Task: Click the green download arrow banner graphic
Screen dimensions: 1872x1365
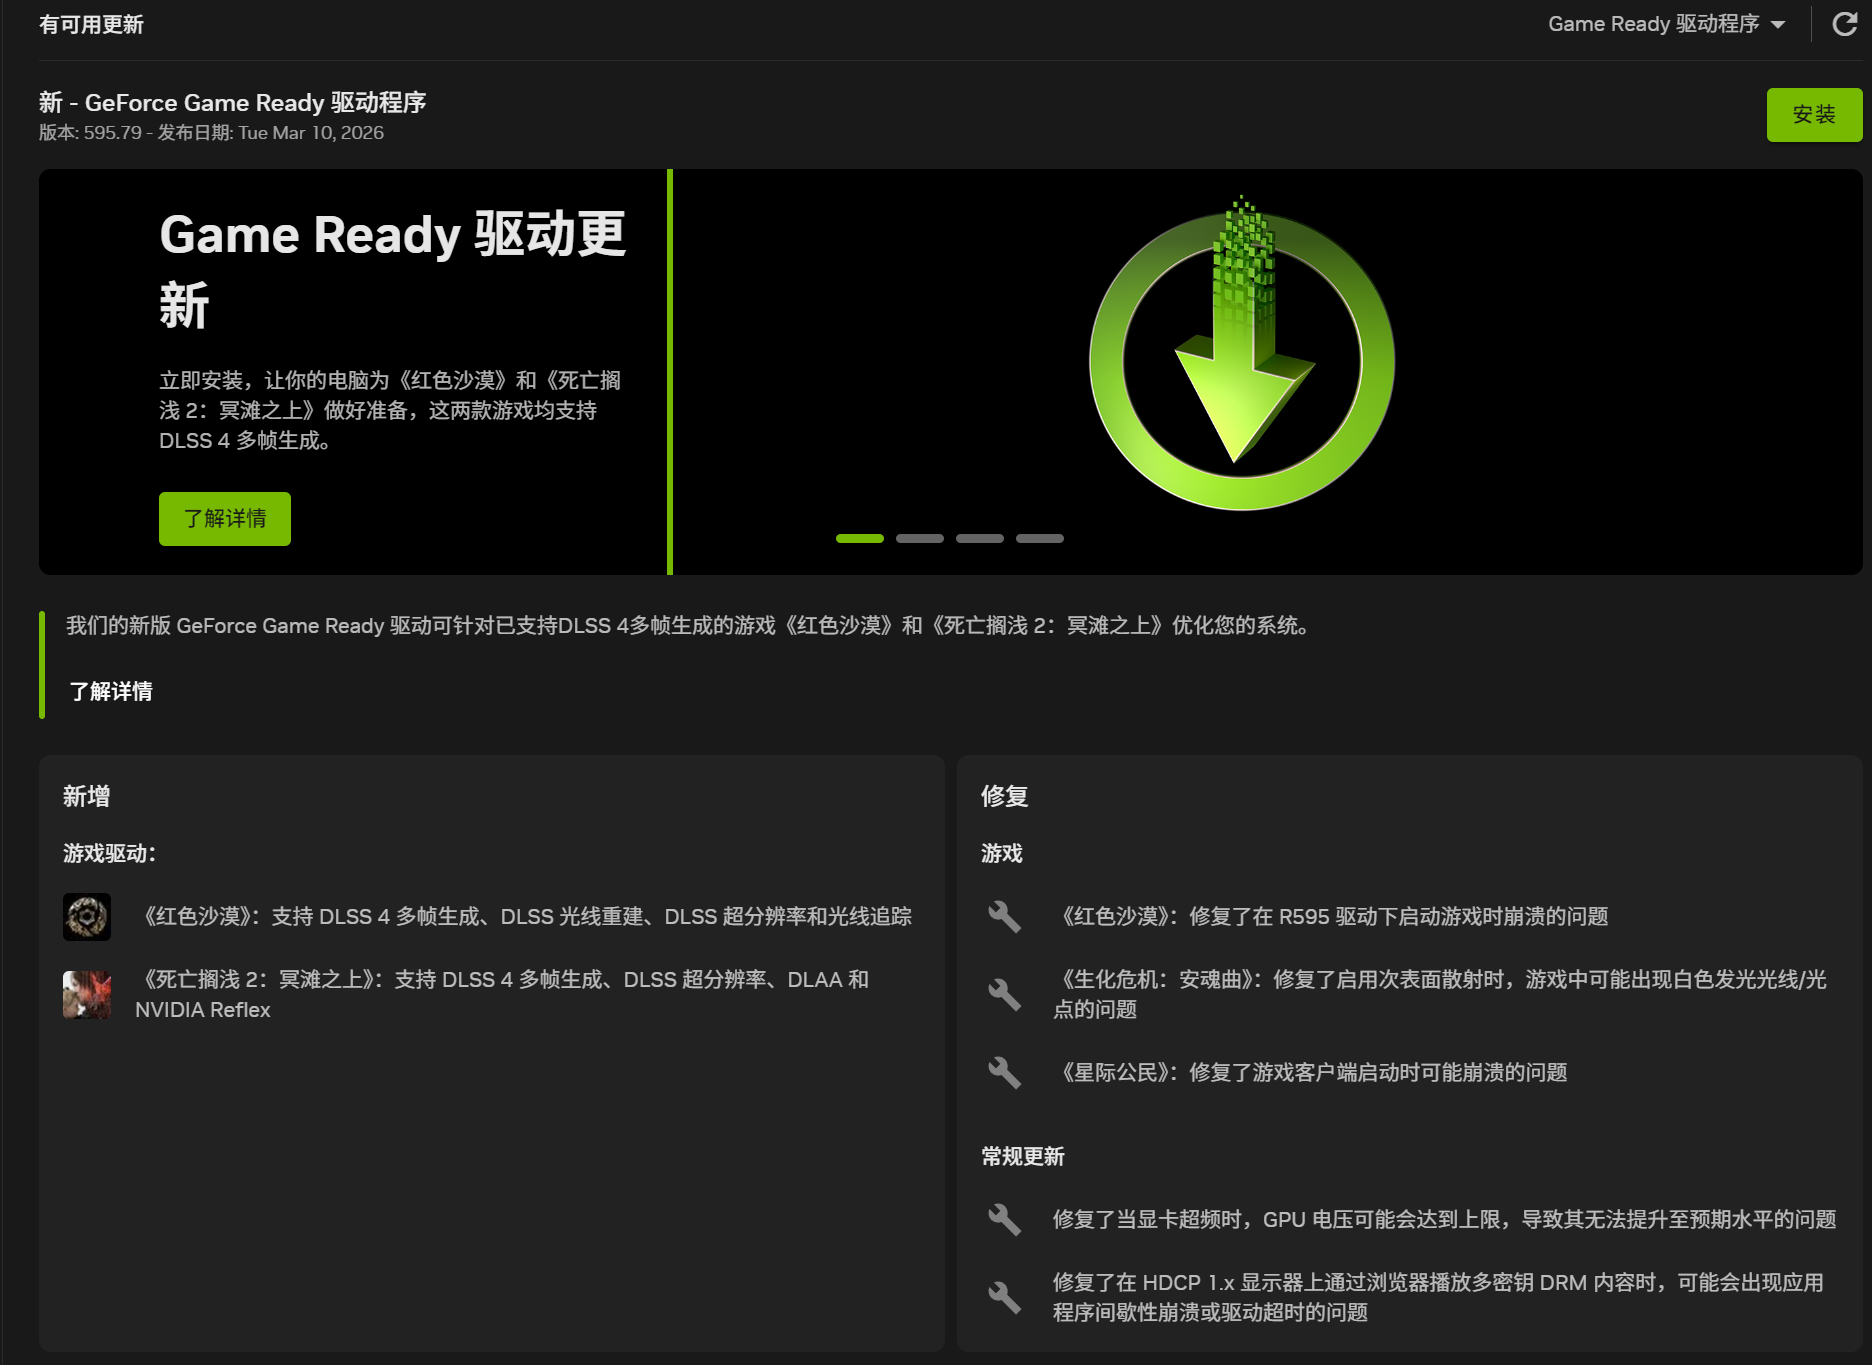Action: pyautogui.click(x=1242, y=355)
